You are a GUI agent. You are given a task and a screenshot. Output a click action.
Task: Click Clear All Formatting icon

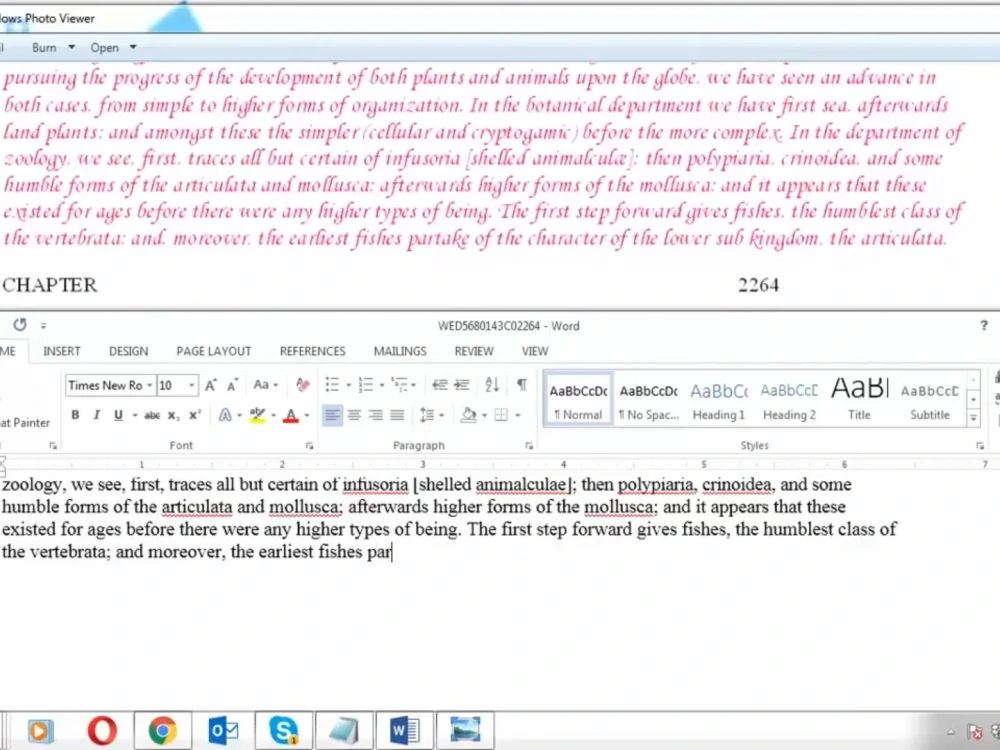point(302,385)
